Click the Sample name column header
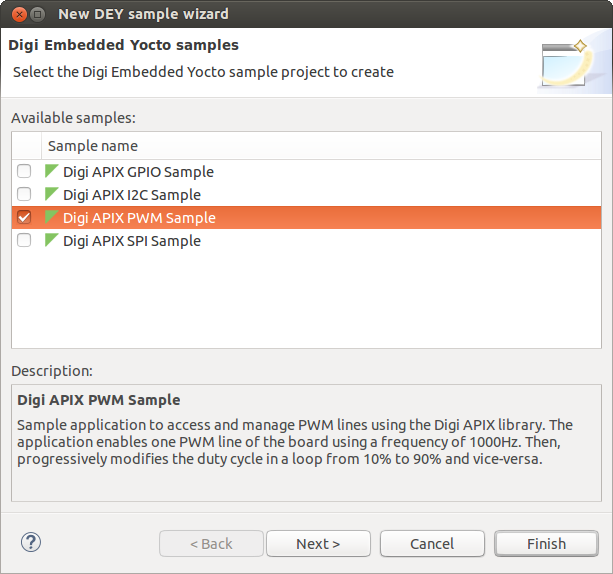This screenshot has height=574, width=613. (321, 146)
